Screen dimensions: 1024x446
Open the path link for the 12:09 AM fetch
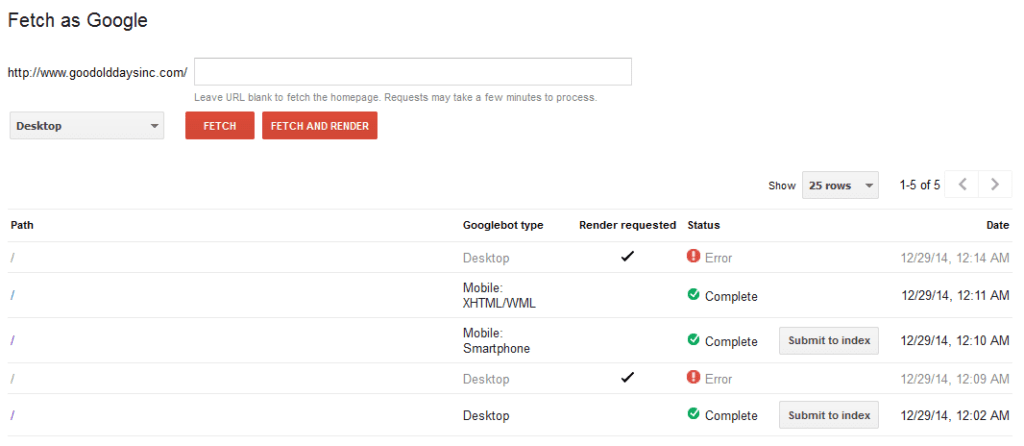[x=12, y=379]
